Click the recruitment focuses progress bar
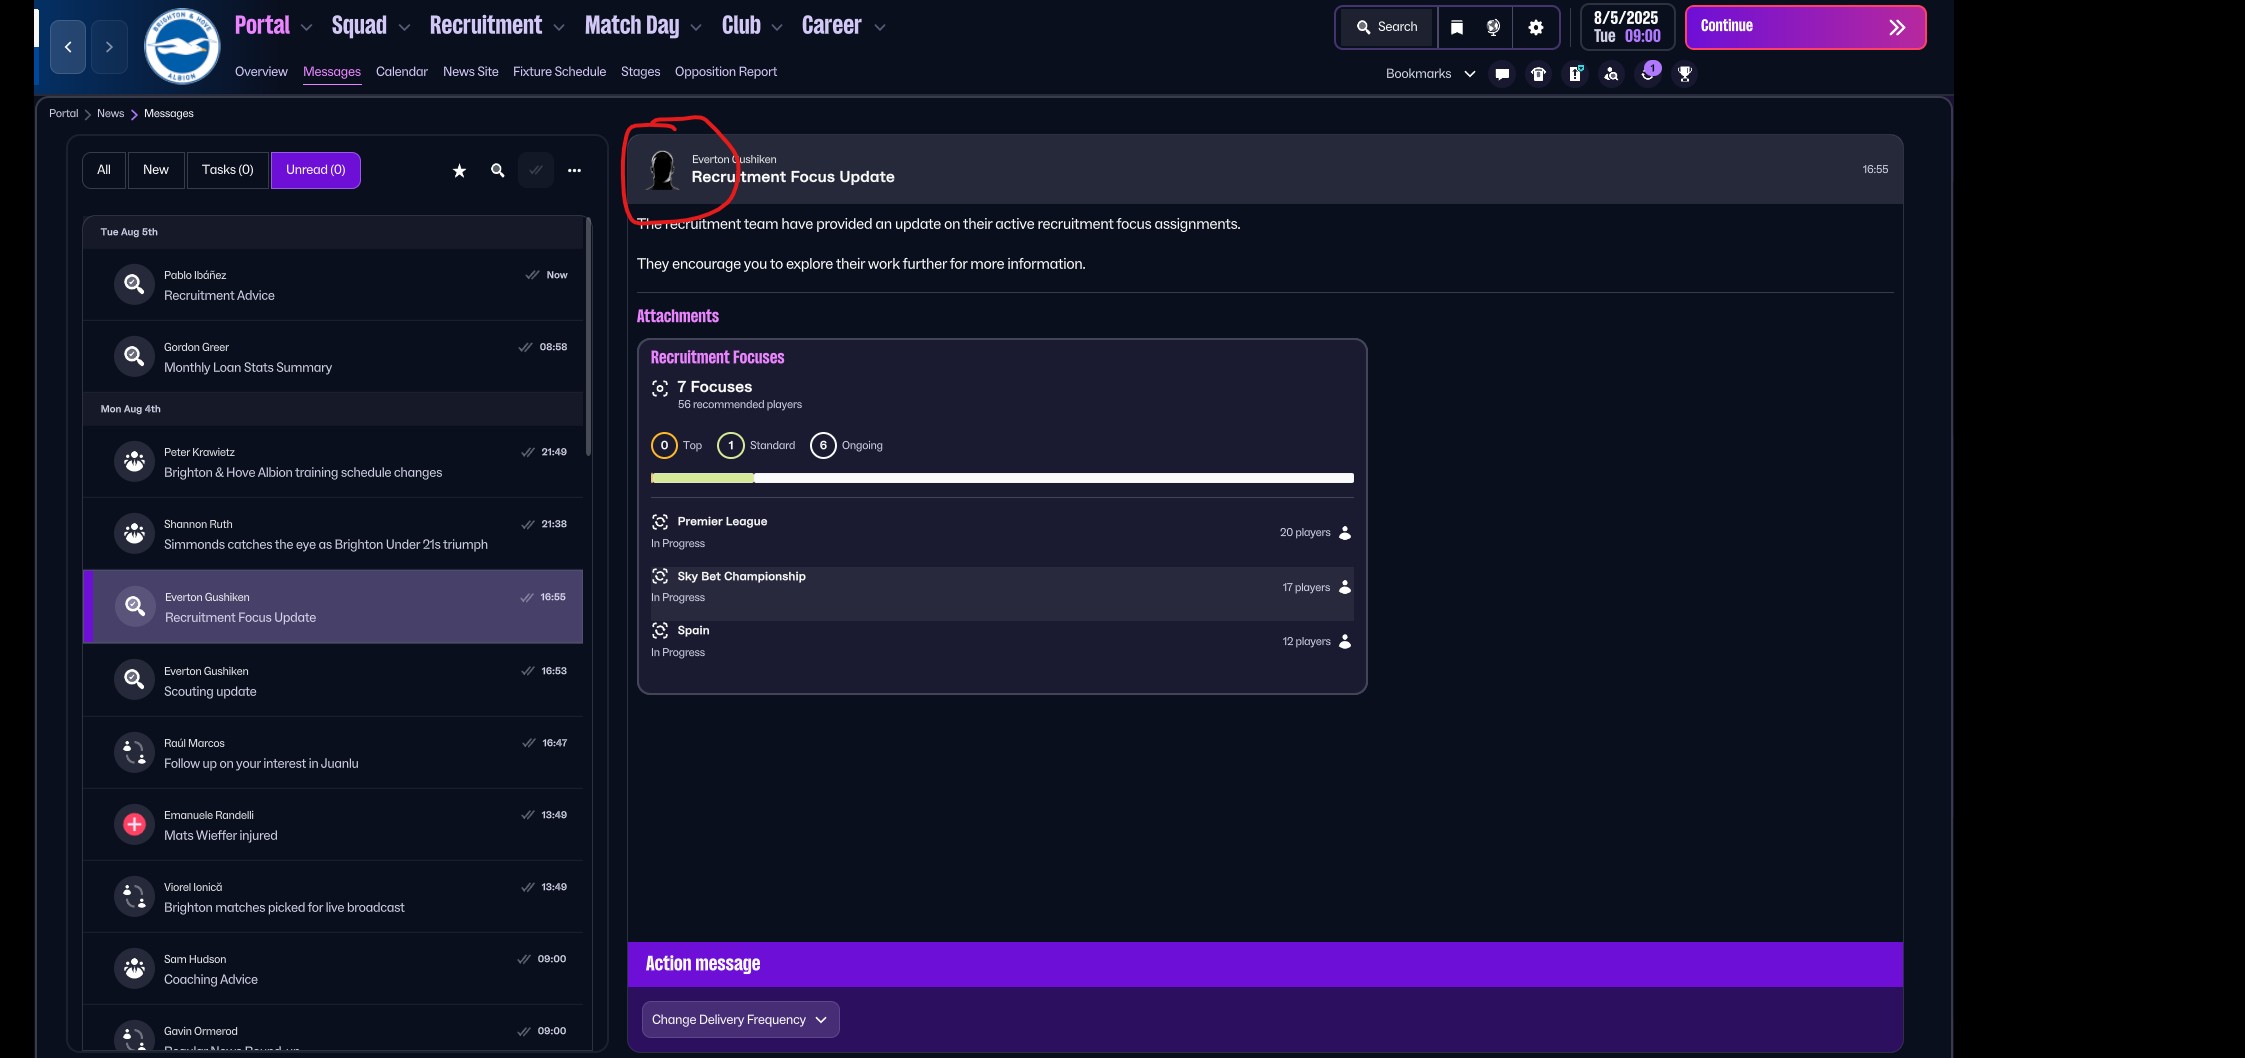The height and width of the screenshot is (1058, 2245). click(1001, 478)
